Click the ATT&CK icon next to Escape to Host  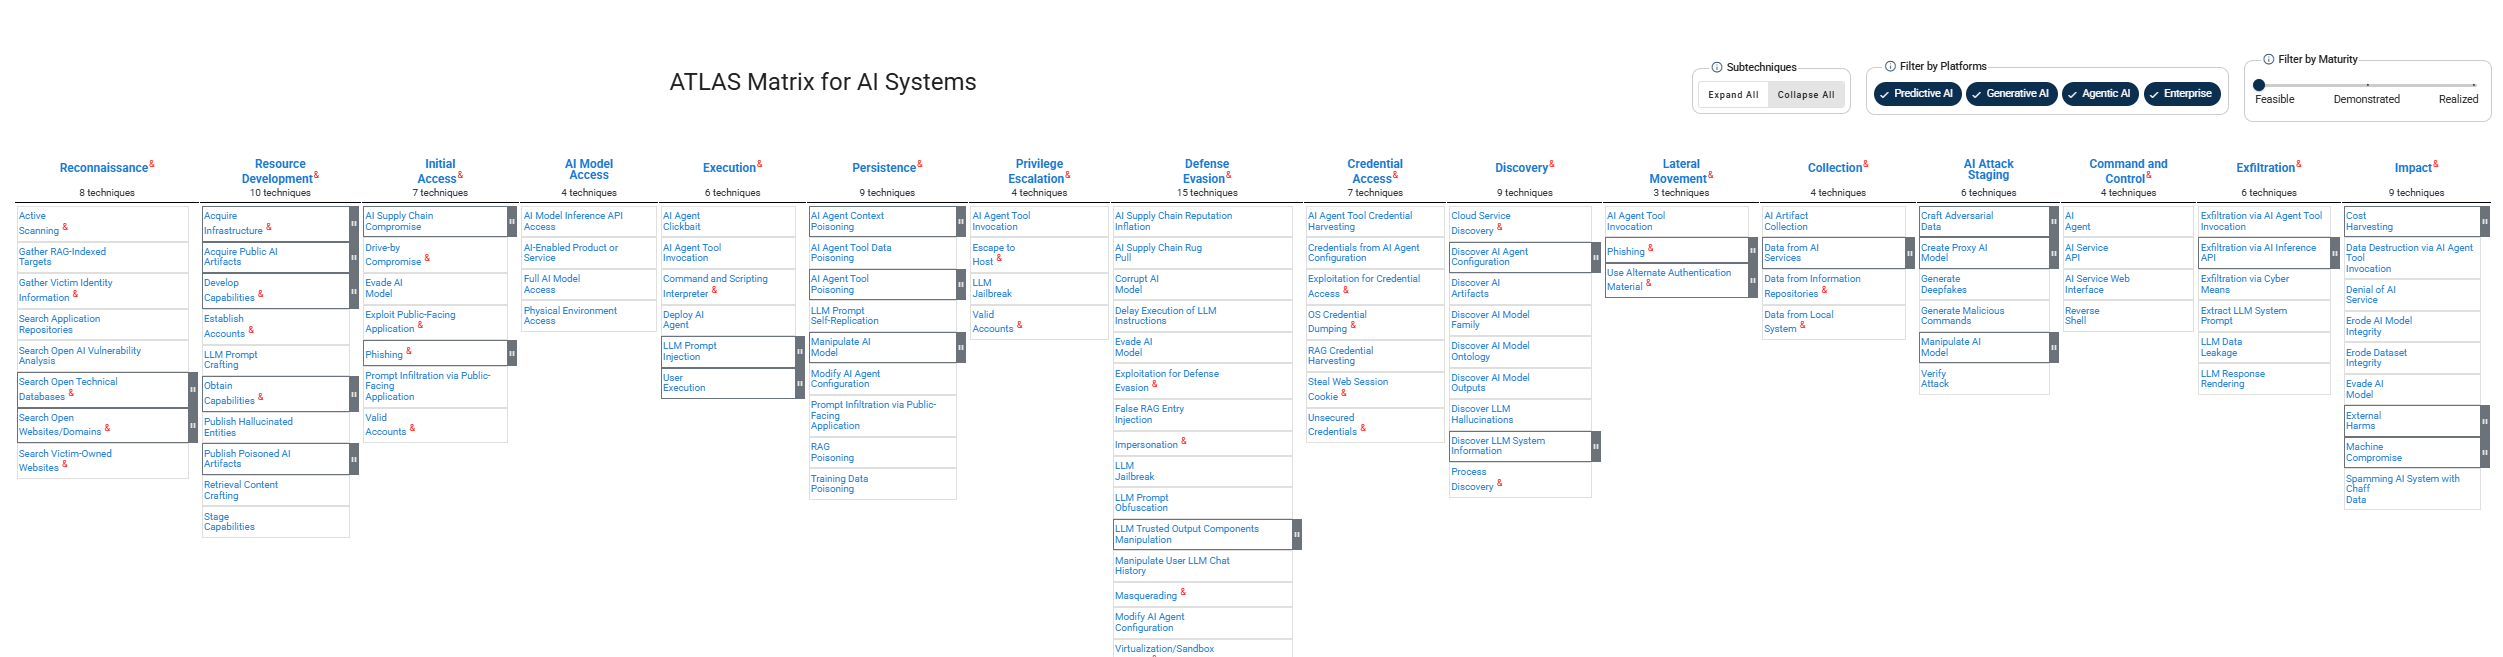(x=999, y=258)
